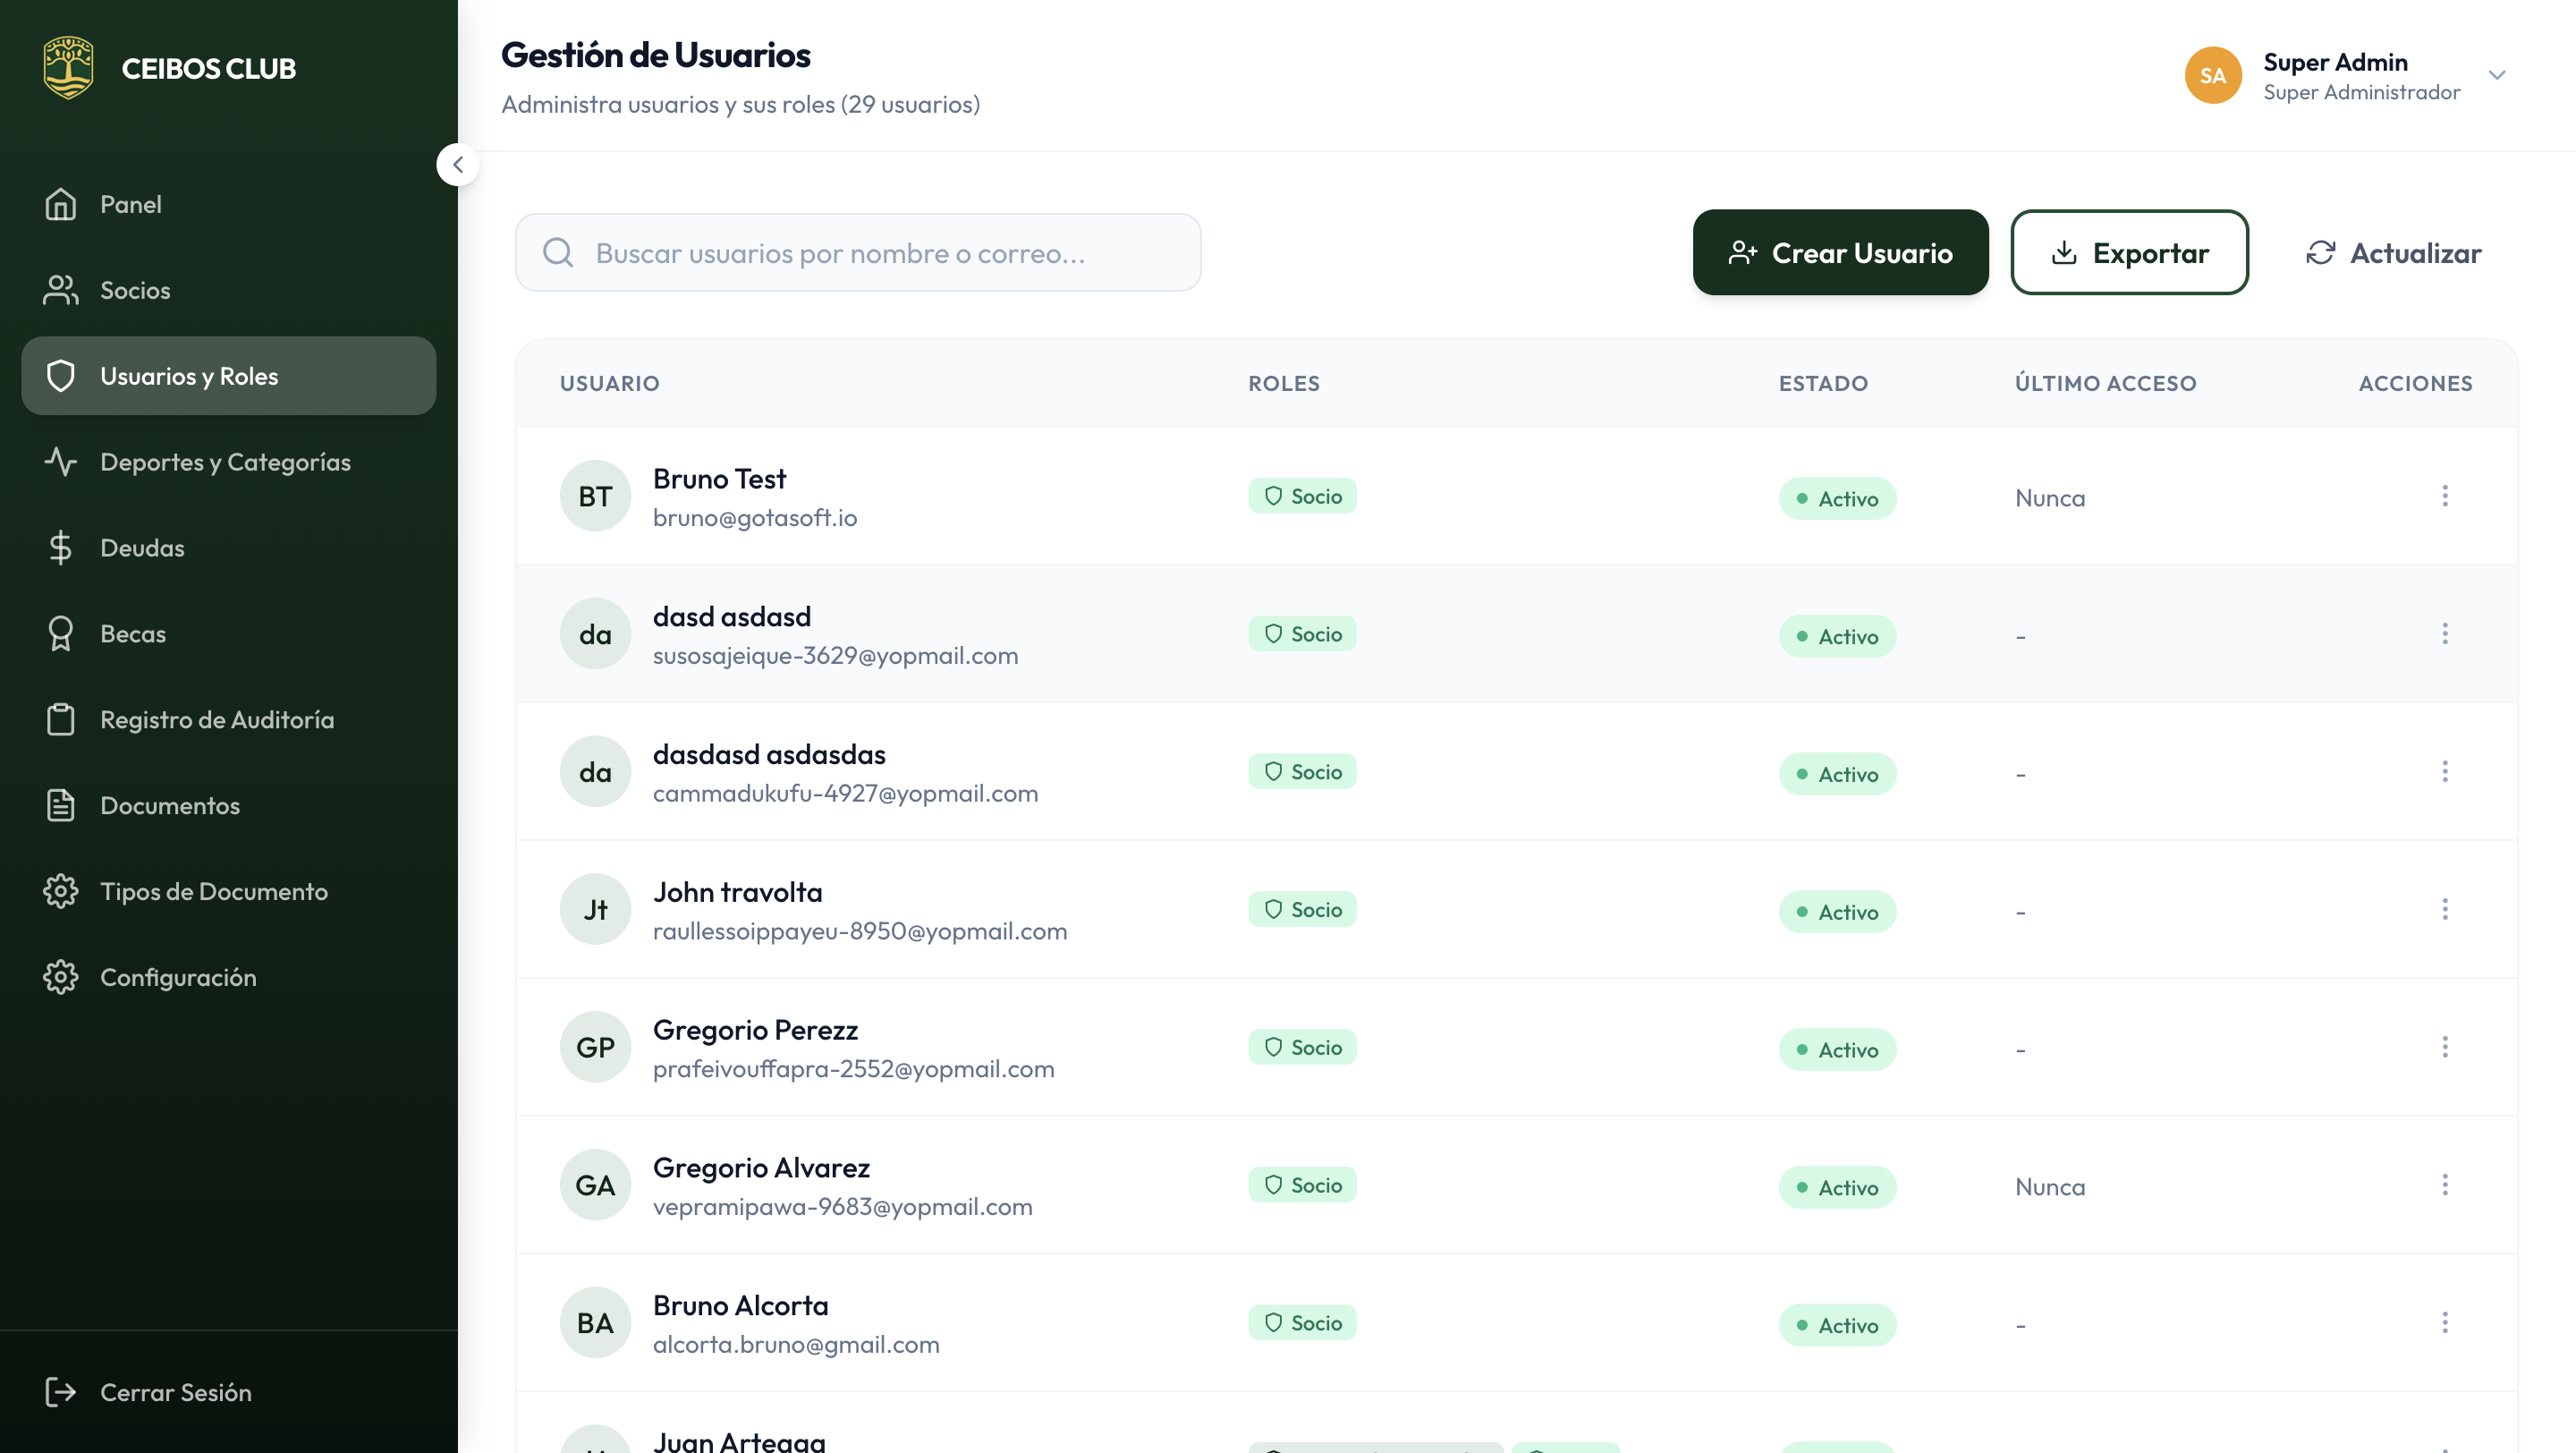Focus the user search input field
This screenshot has width=2576, height=1453.
click(880, 253)
